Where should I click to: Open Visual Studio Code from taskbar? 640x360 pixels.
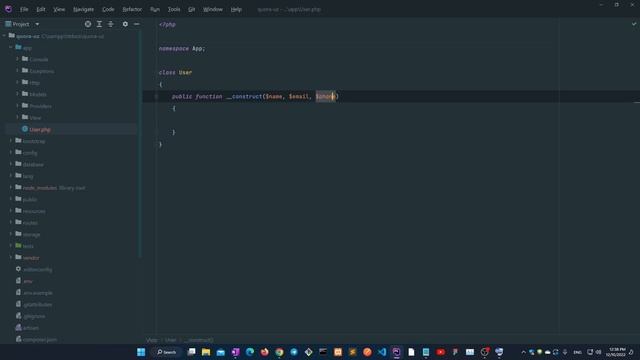coord(382,352)
